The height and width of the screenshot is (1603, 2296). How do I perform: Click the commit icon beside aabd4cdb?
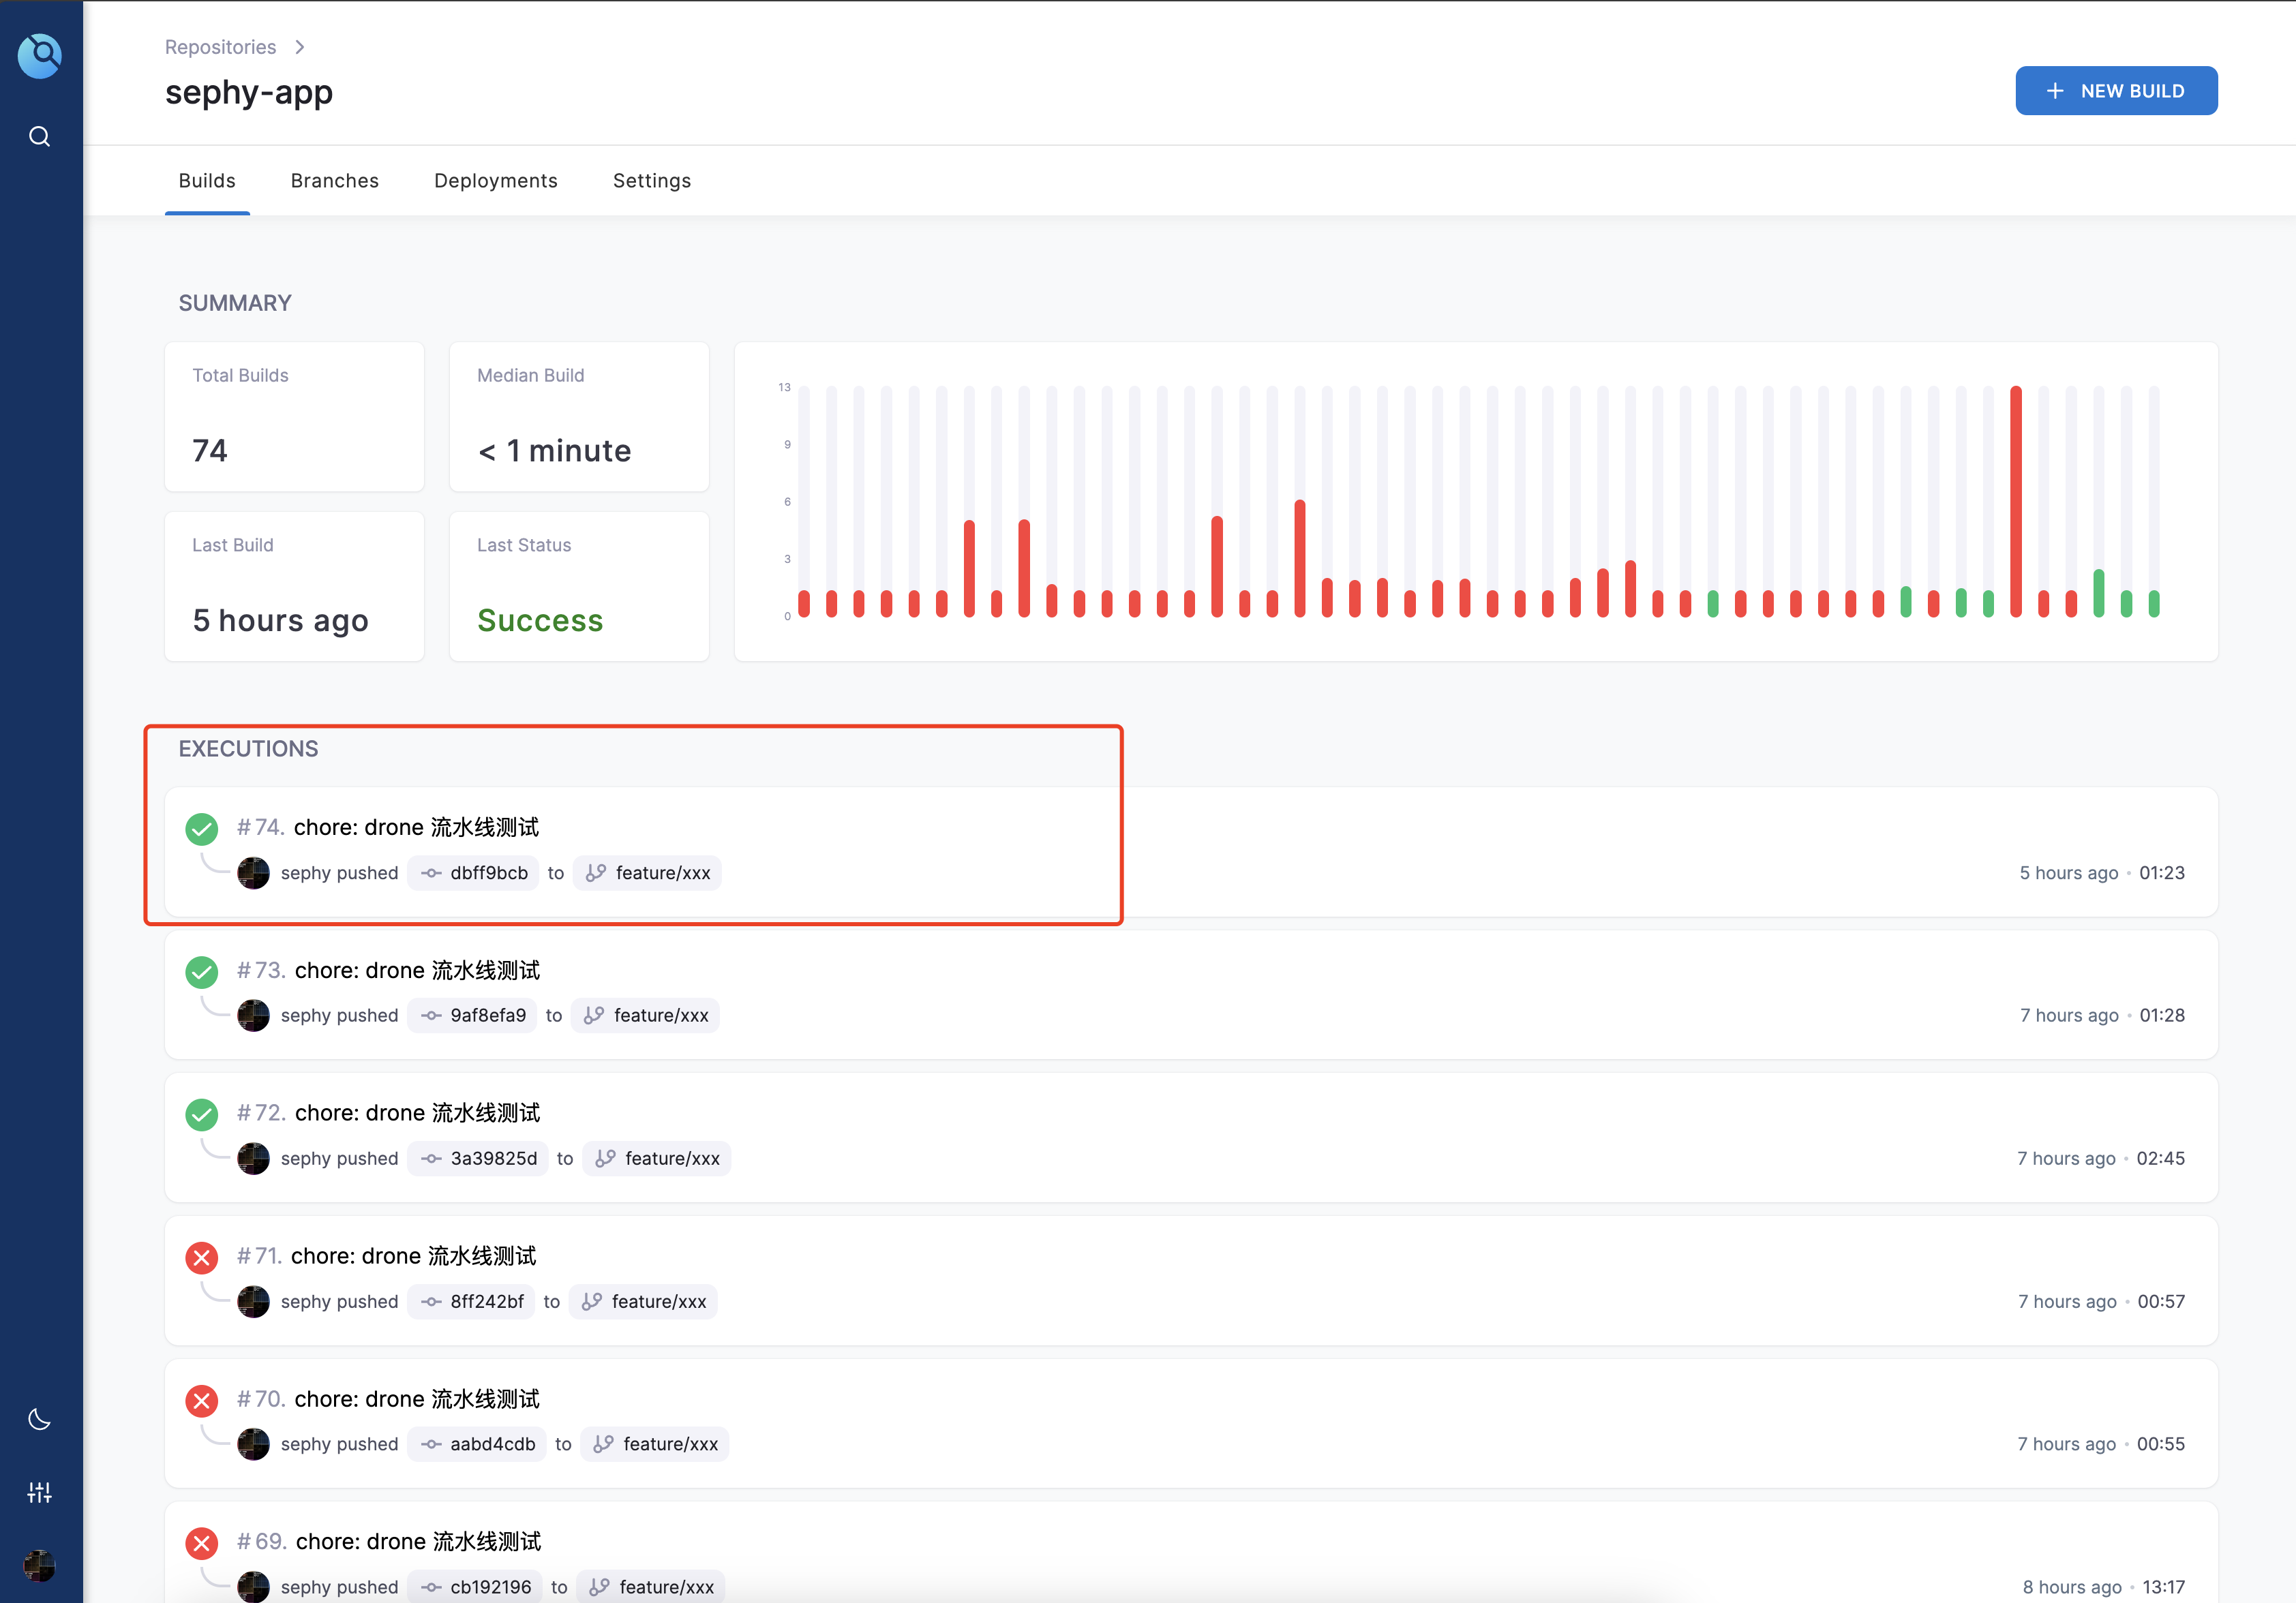431,1445
